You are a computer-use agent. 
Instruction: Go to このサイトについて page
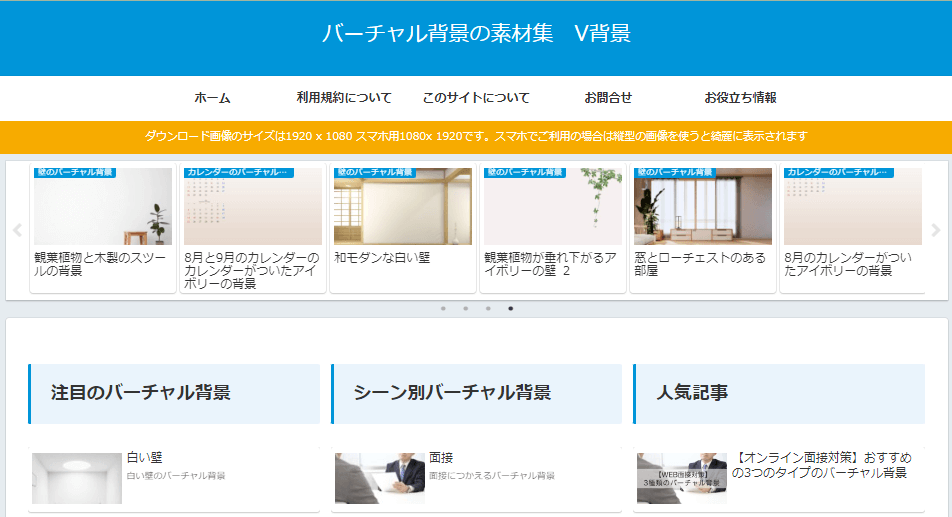(476, 98)
